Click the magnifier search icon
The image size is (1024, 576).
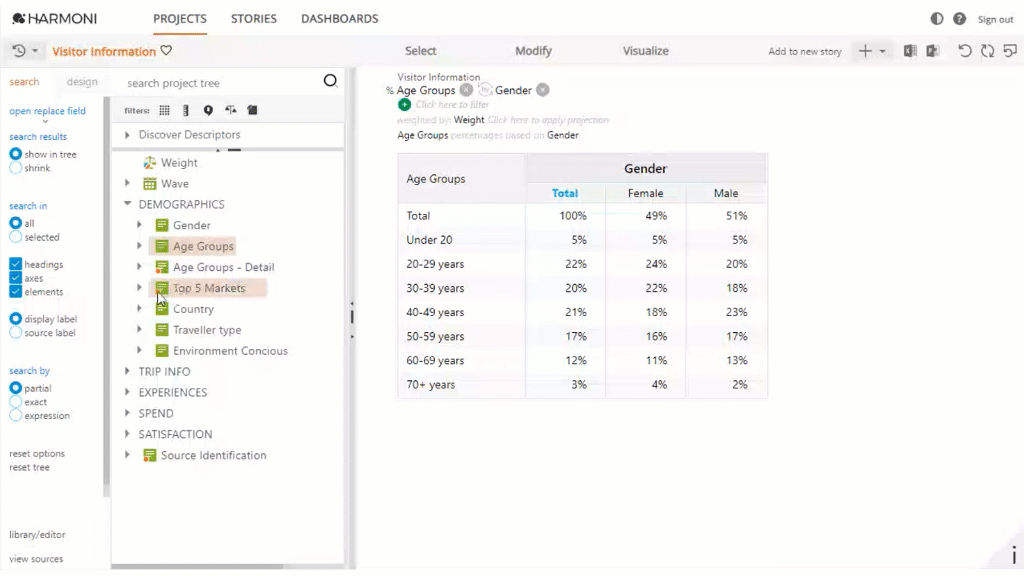point(330,81)
